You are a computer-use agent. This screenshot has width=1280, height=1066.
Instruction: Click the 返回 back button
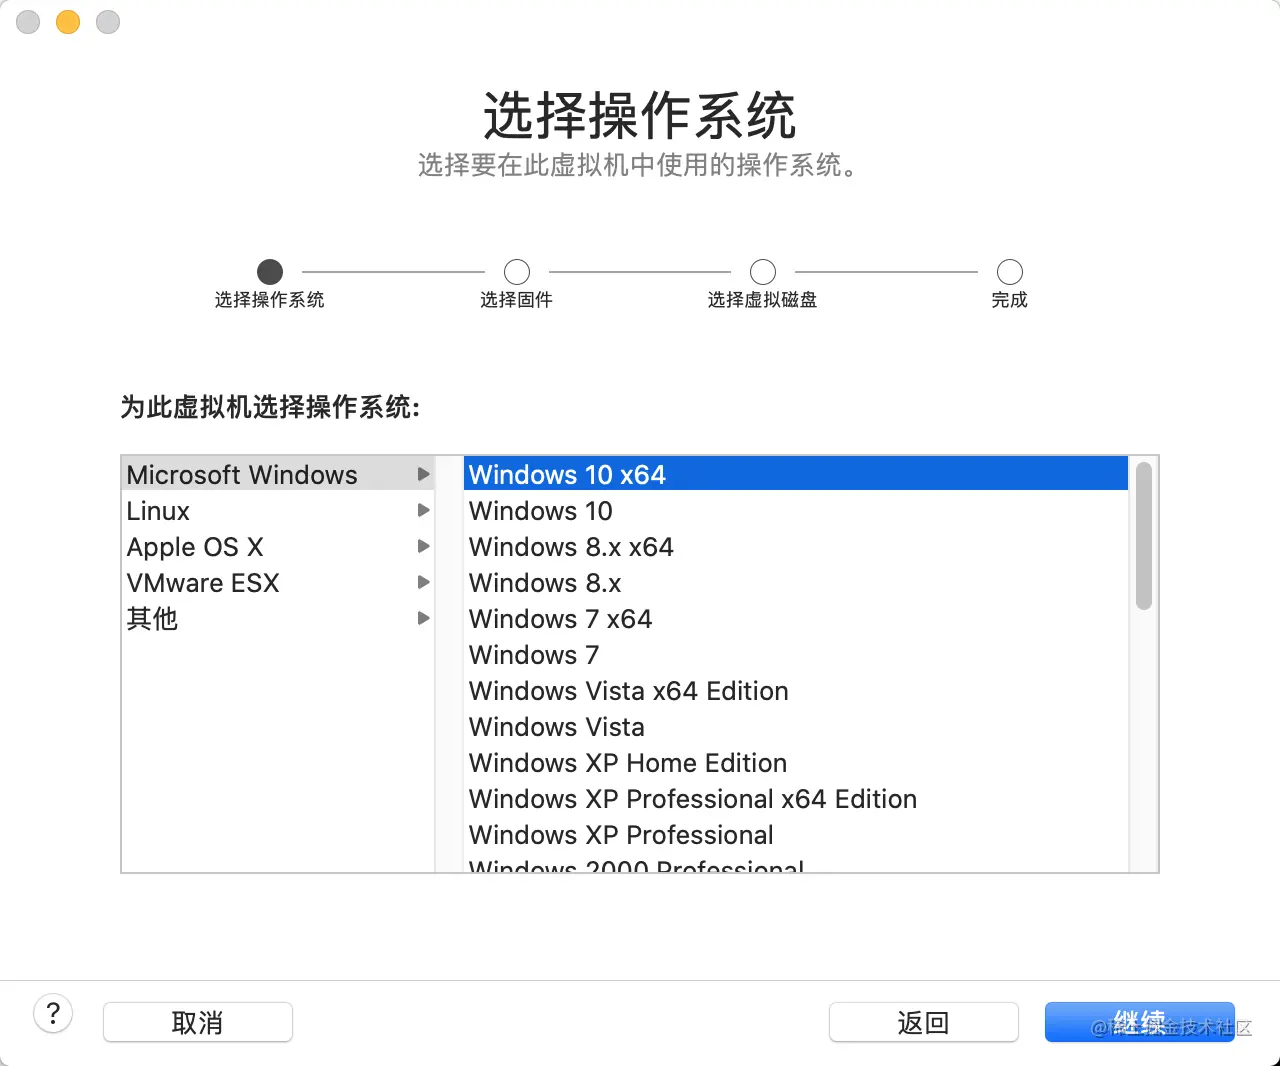(x=924, y=1022)
